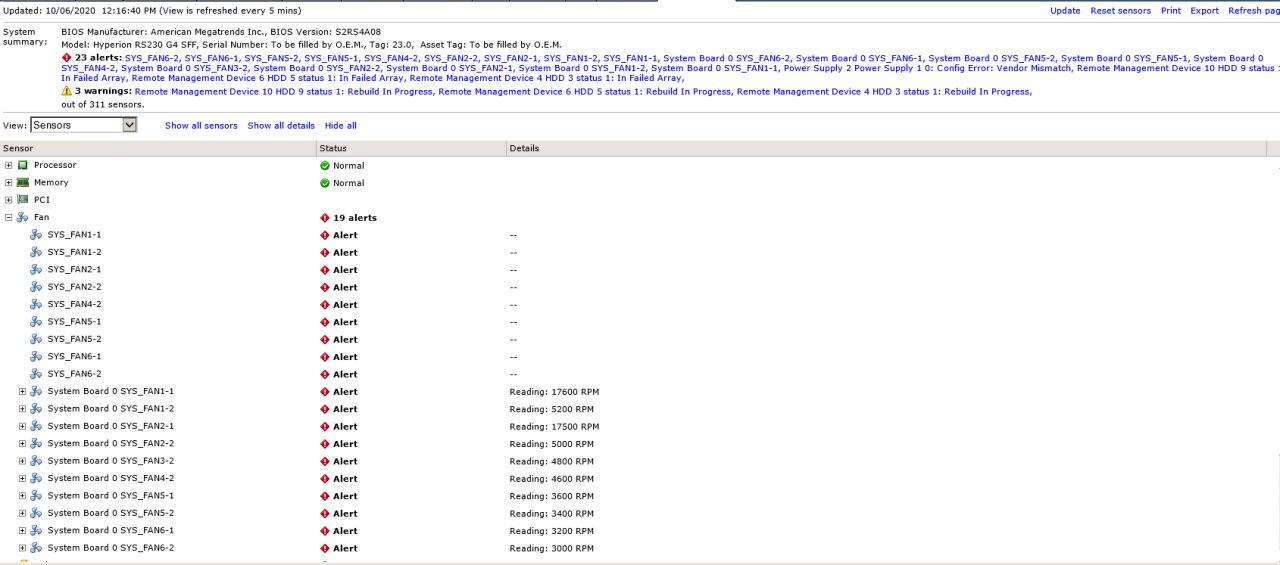Click fan icon of System Board 0 SYS_FAN1-1 row

click(36, 391)
